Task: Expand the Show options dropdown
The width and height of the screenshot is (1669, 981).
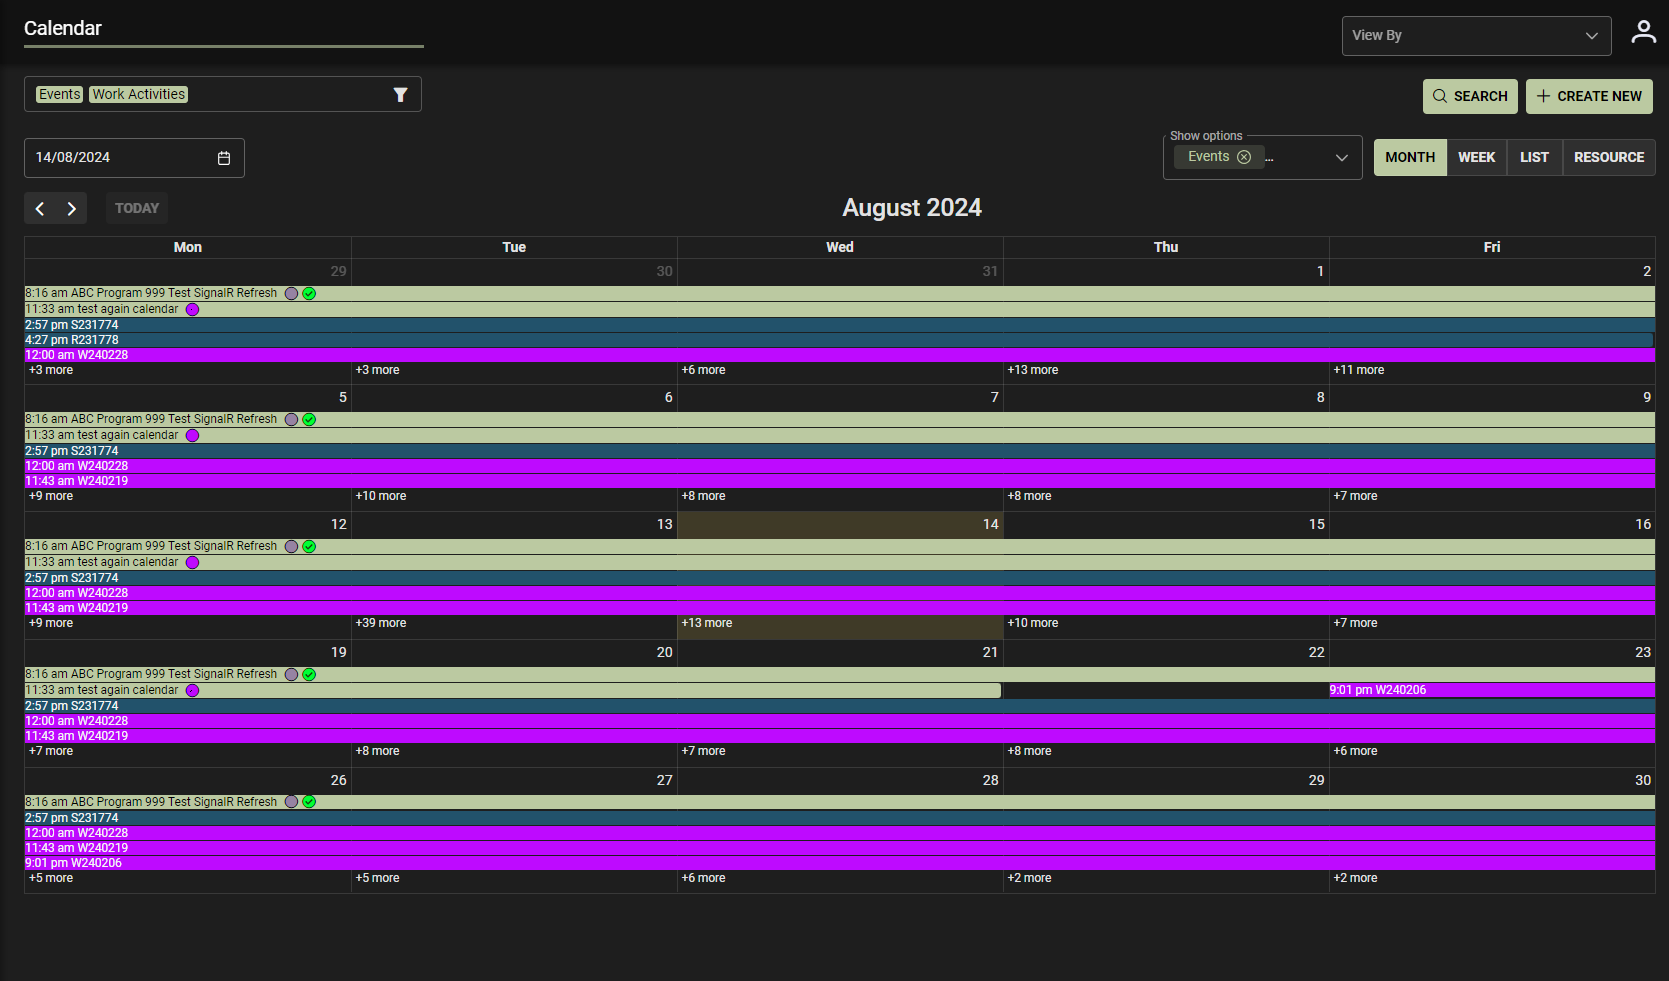Action: (x=1341, y=158)
